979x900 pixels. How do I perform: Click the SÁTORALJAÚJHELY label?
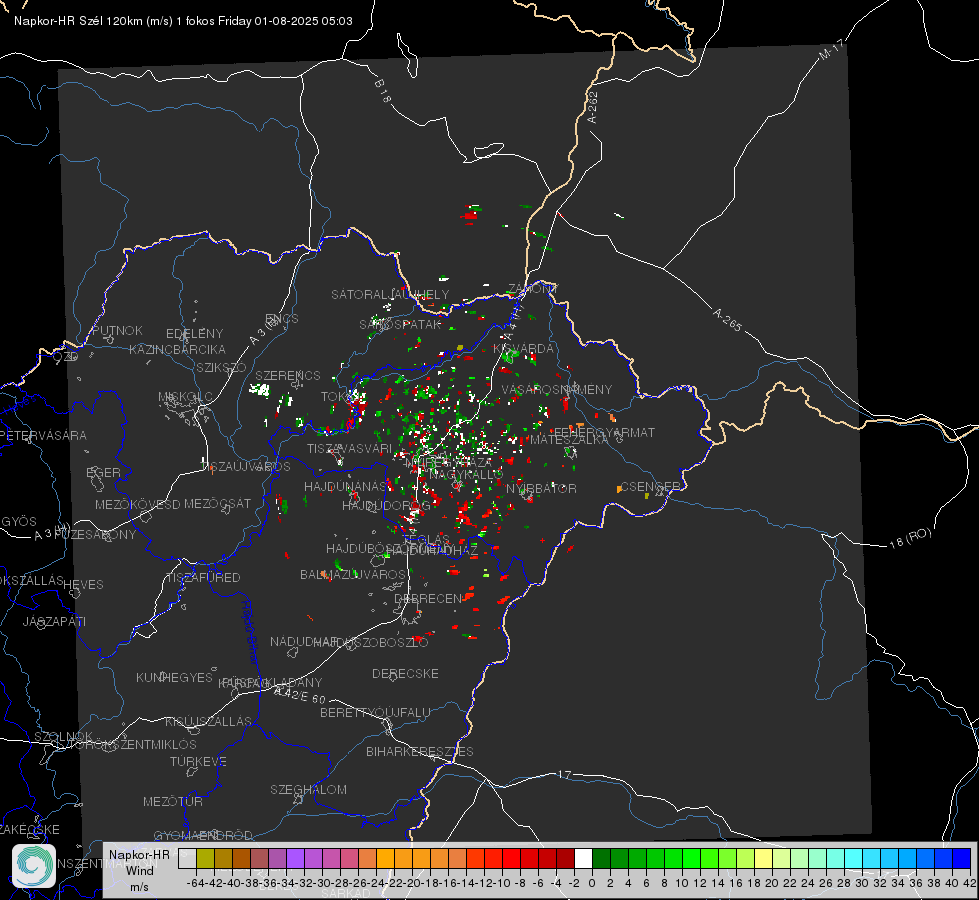pyautogui.click(x=390, y=294)
